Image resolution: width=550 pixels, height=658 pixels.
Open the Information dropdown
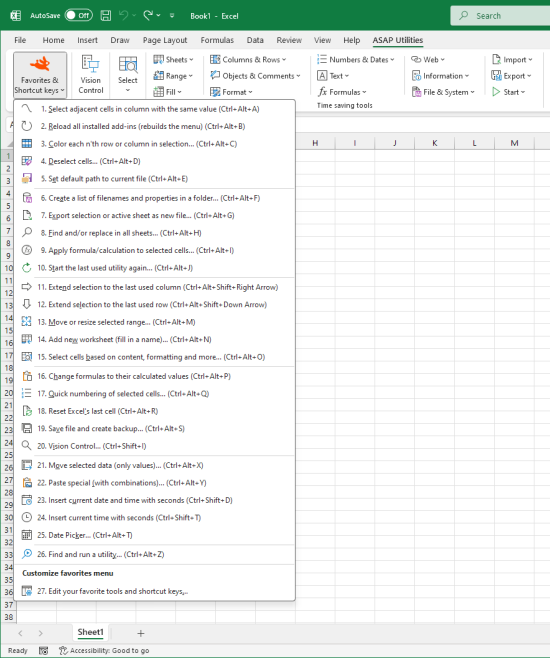pos(441,76)
